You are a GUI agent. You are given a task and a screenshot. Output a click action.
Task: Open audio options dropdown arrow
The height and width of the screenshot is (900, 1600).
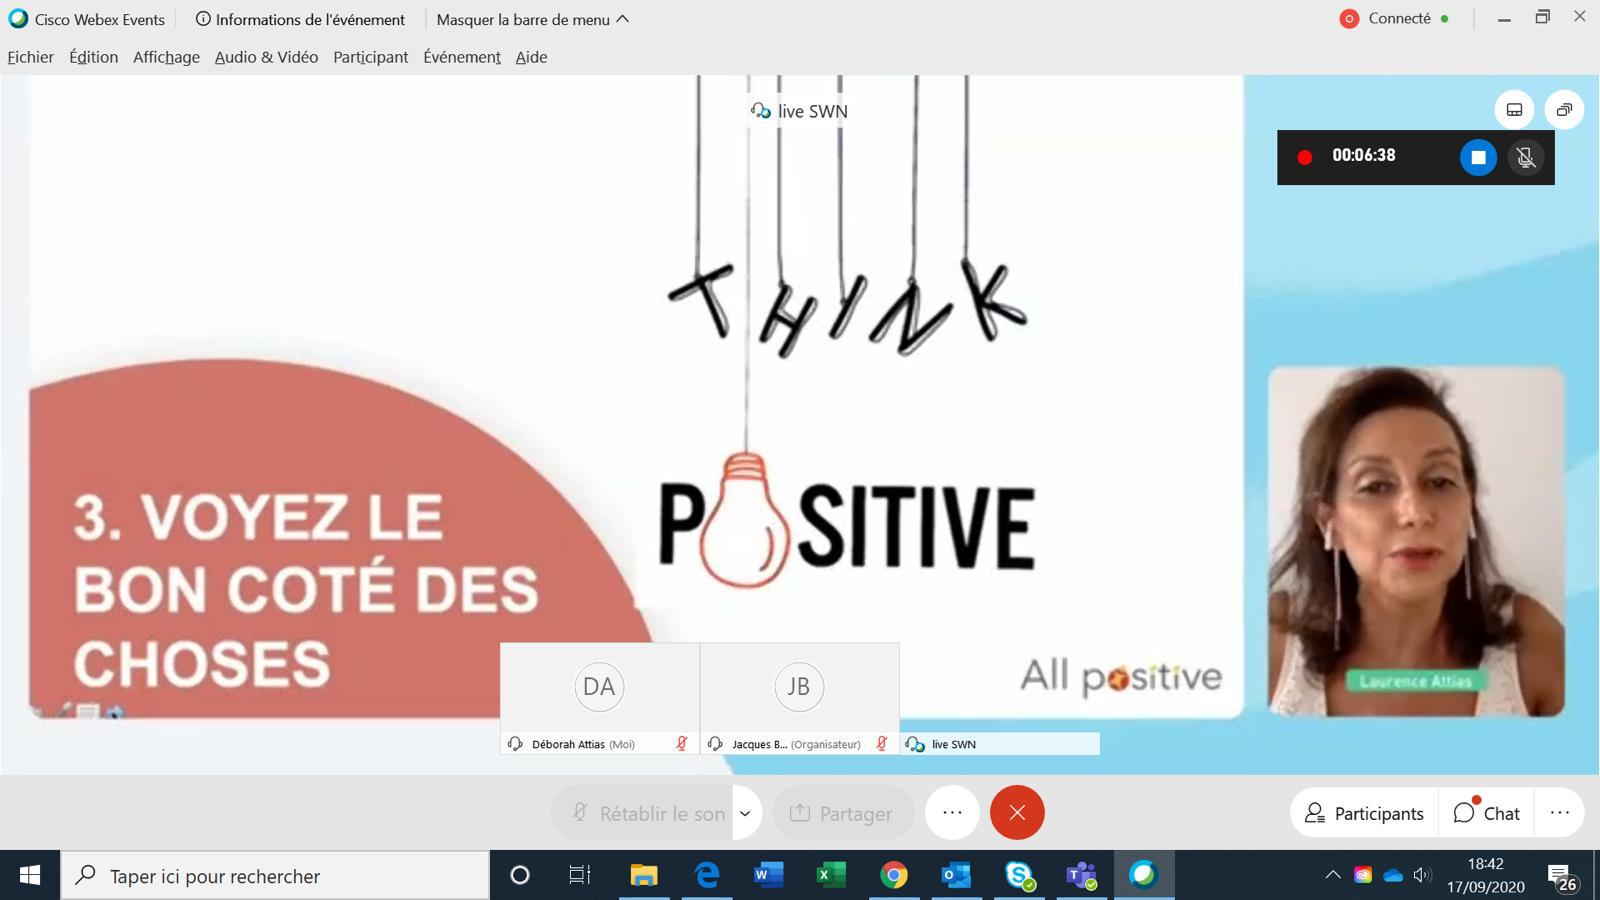pos(746,813)
